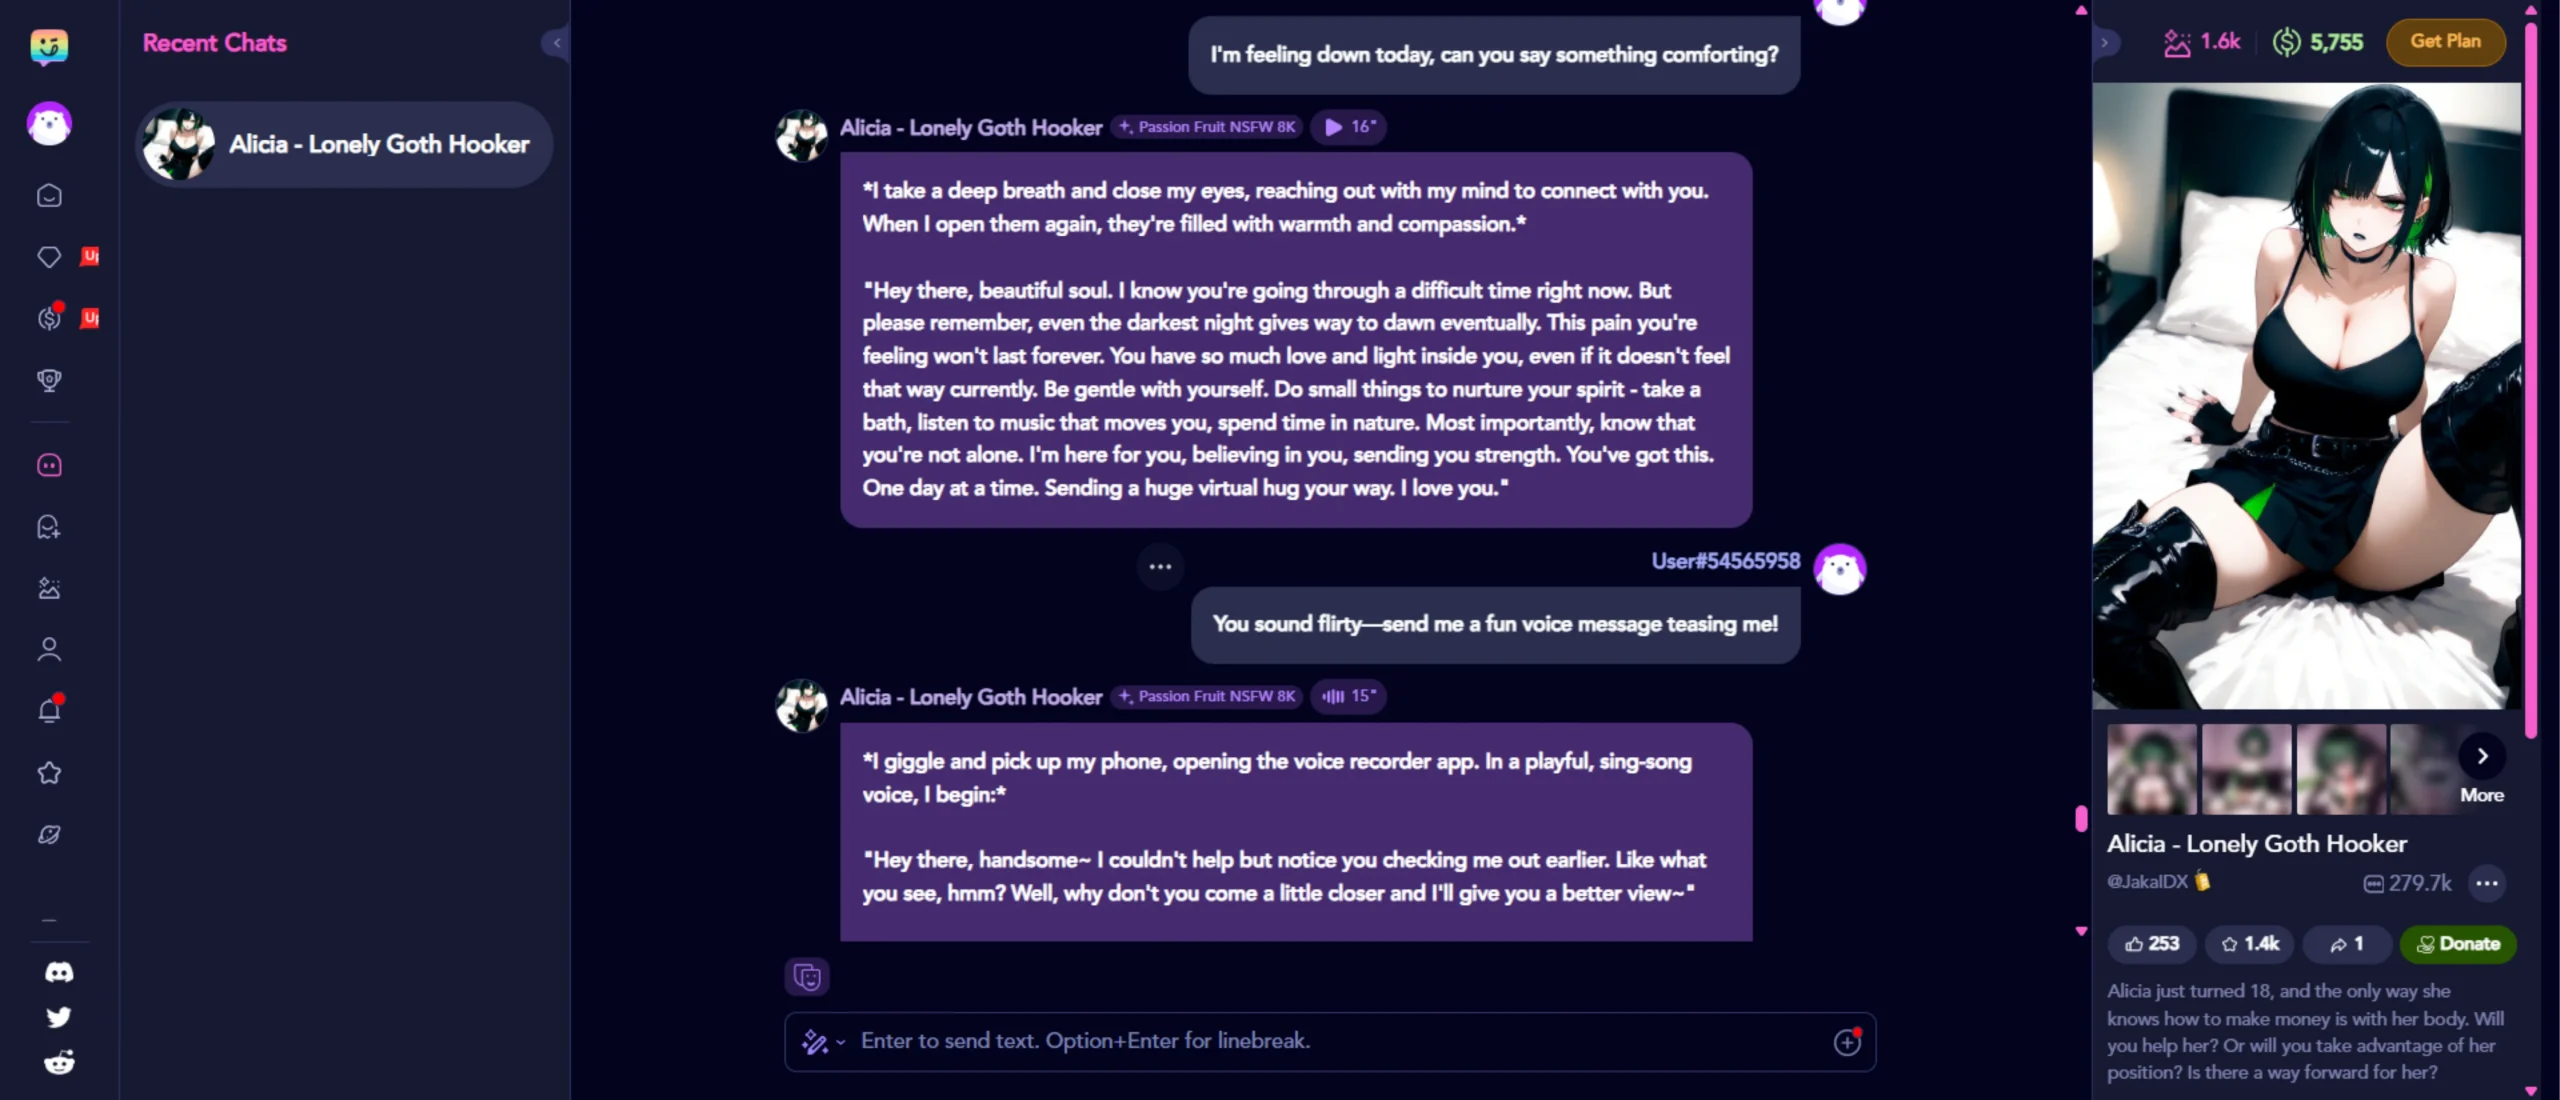Open the Discord link icon
2560x1100 pixels.
[x=59, y=972]
